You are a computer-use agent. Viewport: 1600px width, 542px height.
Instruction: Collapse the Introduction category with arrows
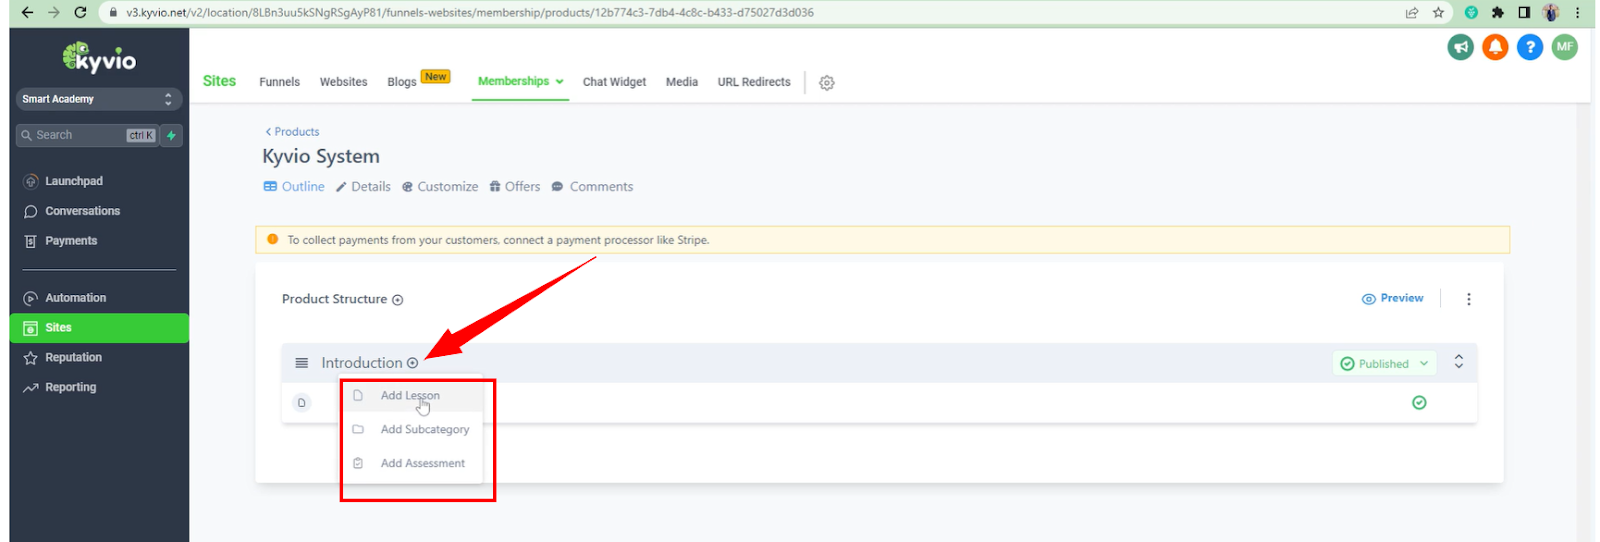pos(1458,362)
